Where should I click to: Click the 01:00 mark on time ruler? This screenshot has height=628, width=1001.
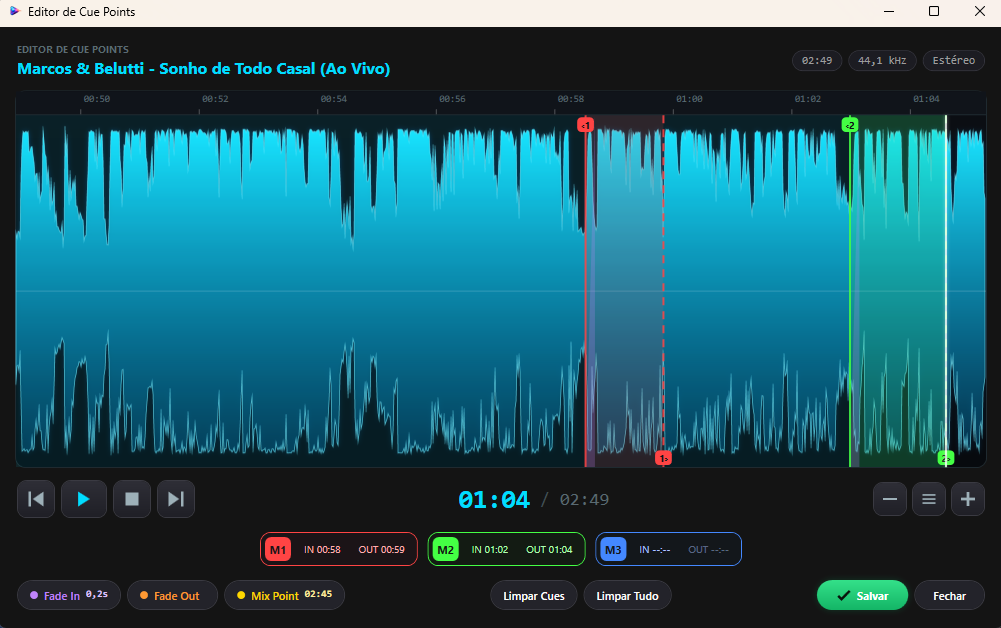(x=689, y=99)
